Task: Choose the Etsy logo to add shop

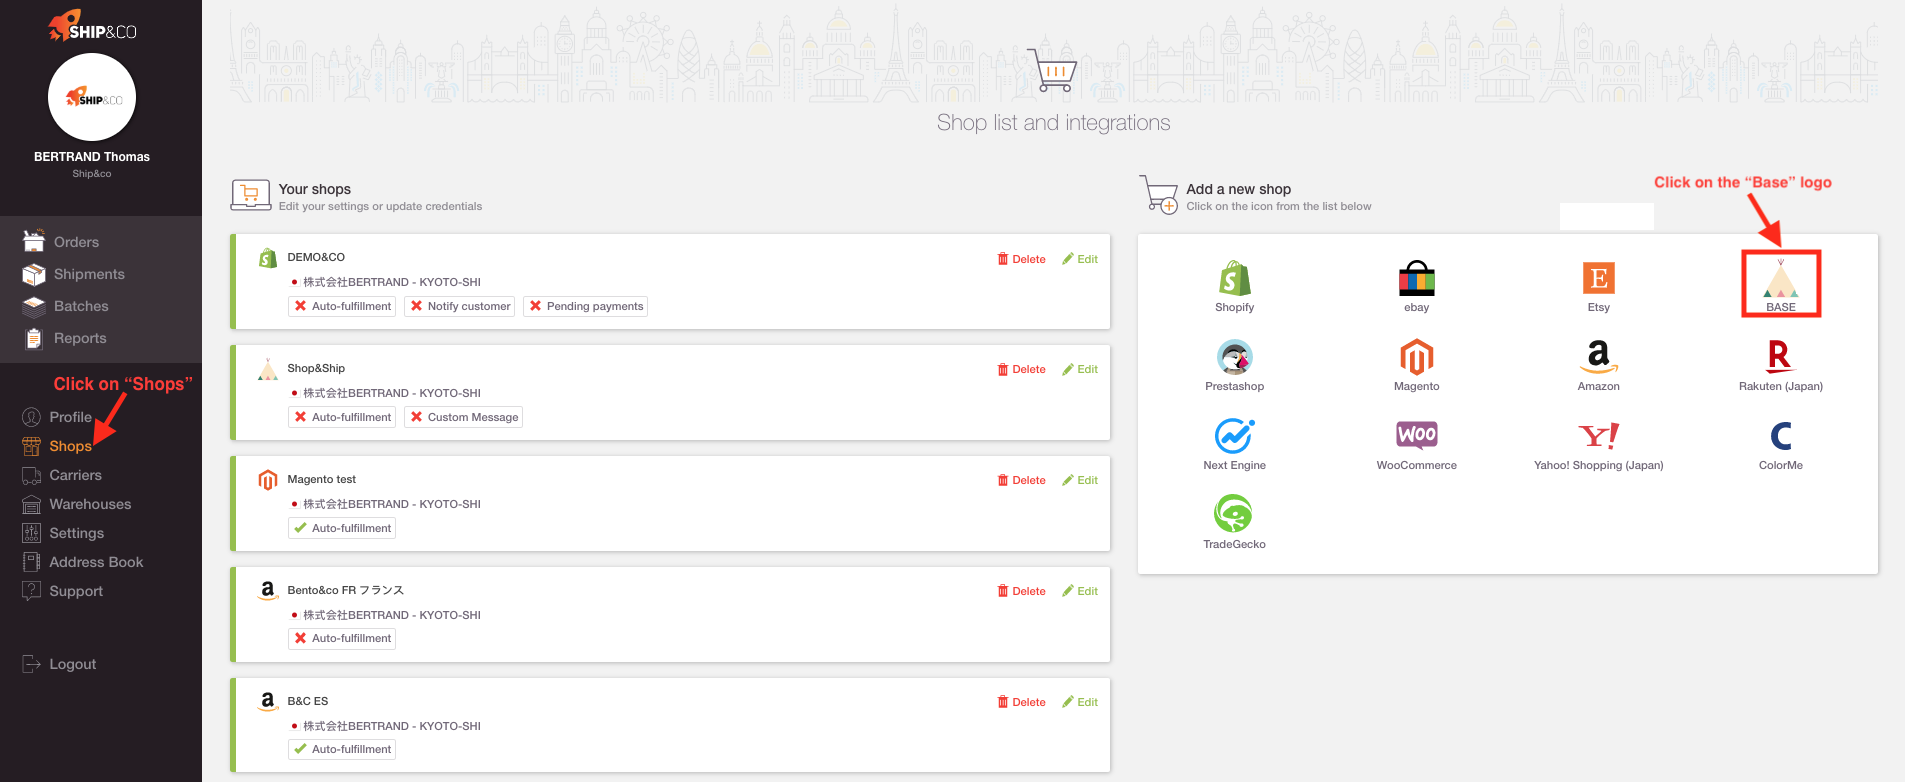Action: [x=1598, y=278]
